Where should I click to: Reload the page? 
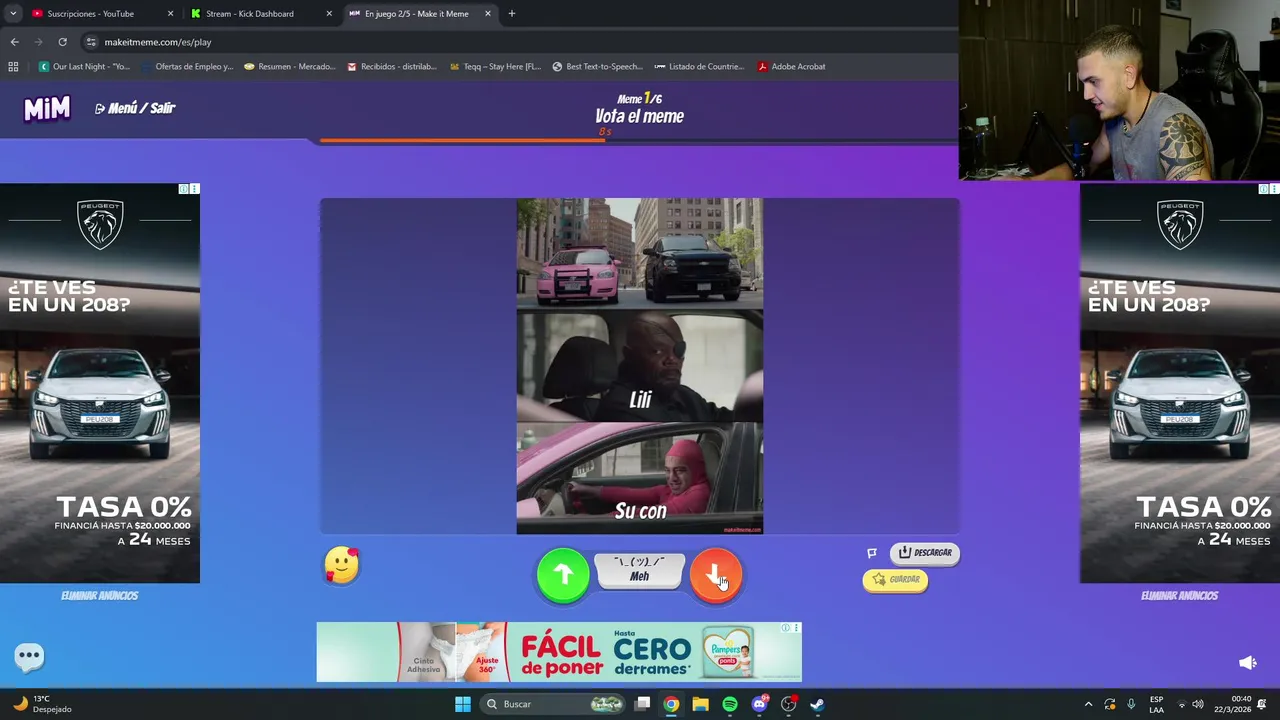[62, 42]
